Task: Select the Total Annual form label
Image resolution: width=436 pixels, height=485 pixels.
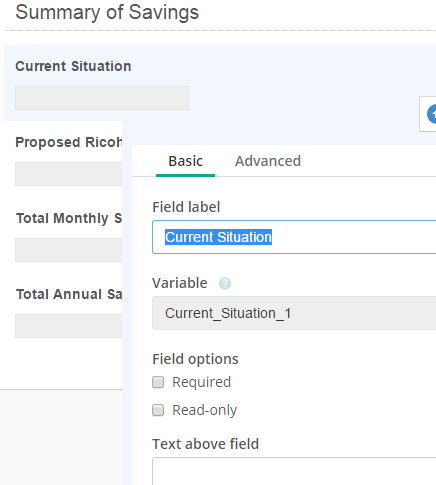Action: [x=69, y=294]
